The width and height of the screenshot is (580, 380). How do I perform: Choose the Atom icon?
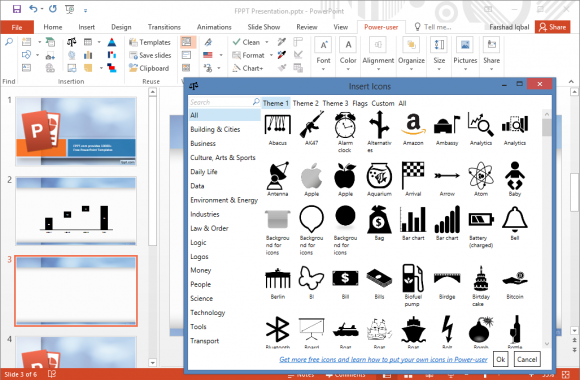[x=481, y=175]
